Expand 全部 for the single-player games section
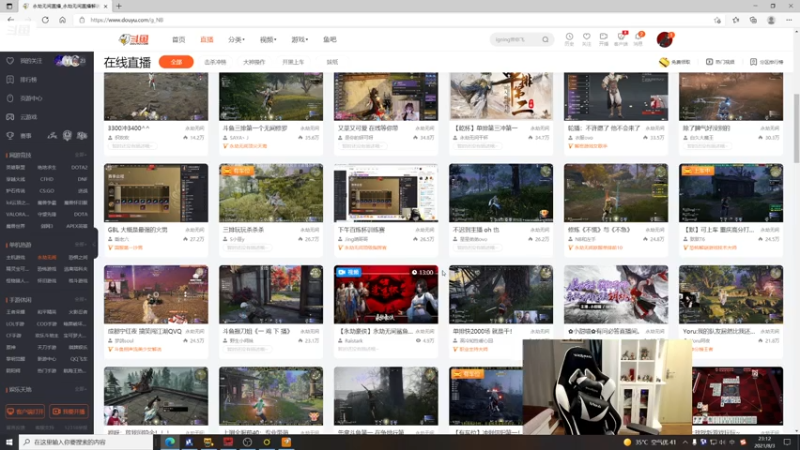 pyautogui.click(x=81, y=245)
